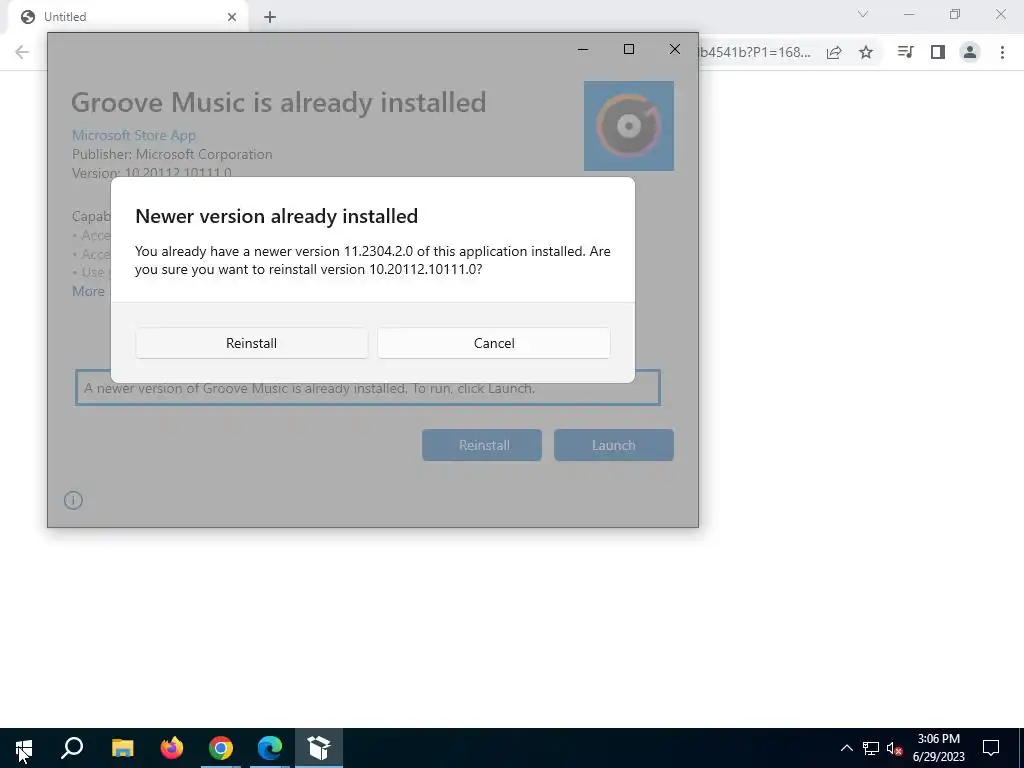This screenshot has height=768, width=1024.
Task: Open the Action Center notifications icon
Action: click(991, 748)
